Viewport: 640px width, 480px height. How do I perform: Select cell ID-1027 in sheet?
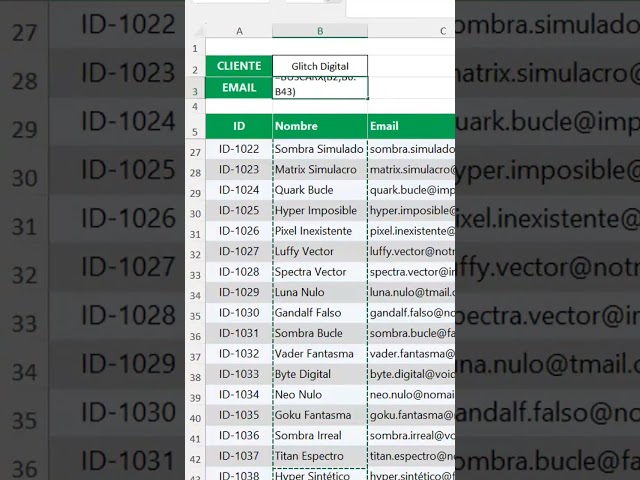tap(239, 251)
